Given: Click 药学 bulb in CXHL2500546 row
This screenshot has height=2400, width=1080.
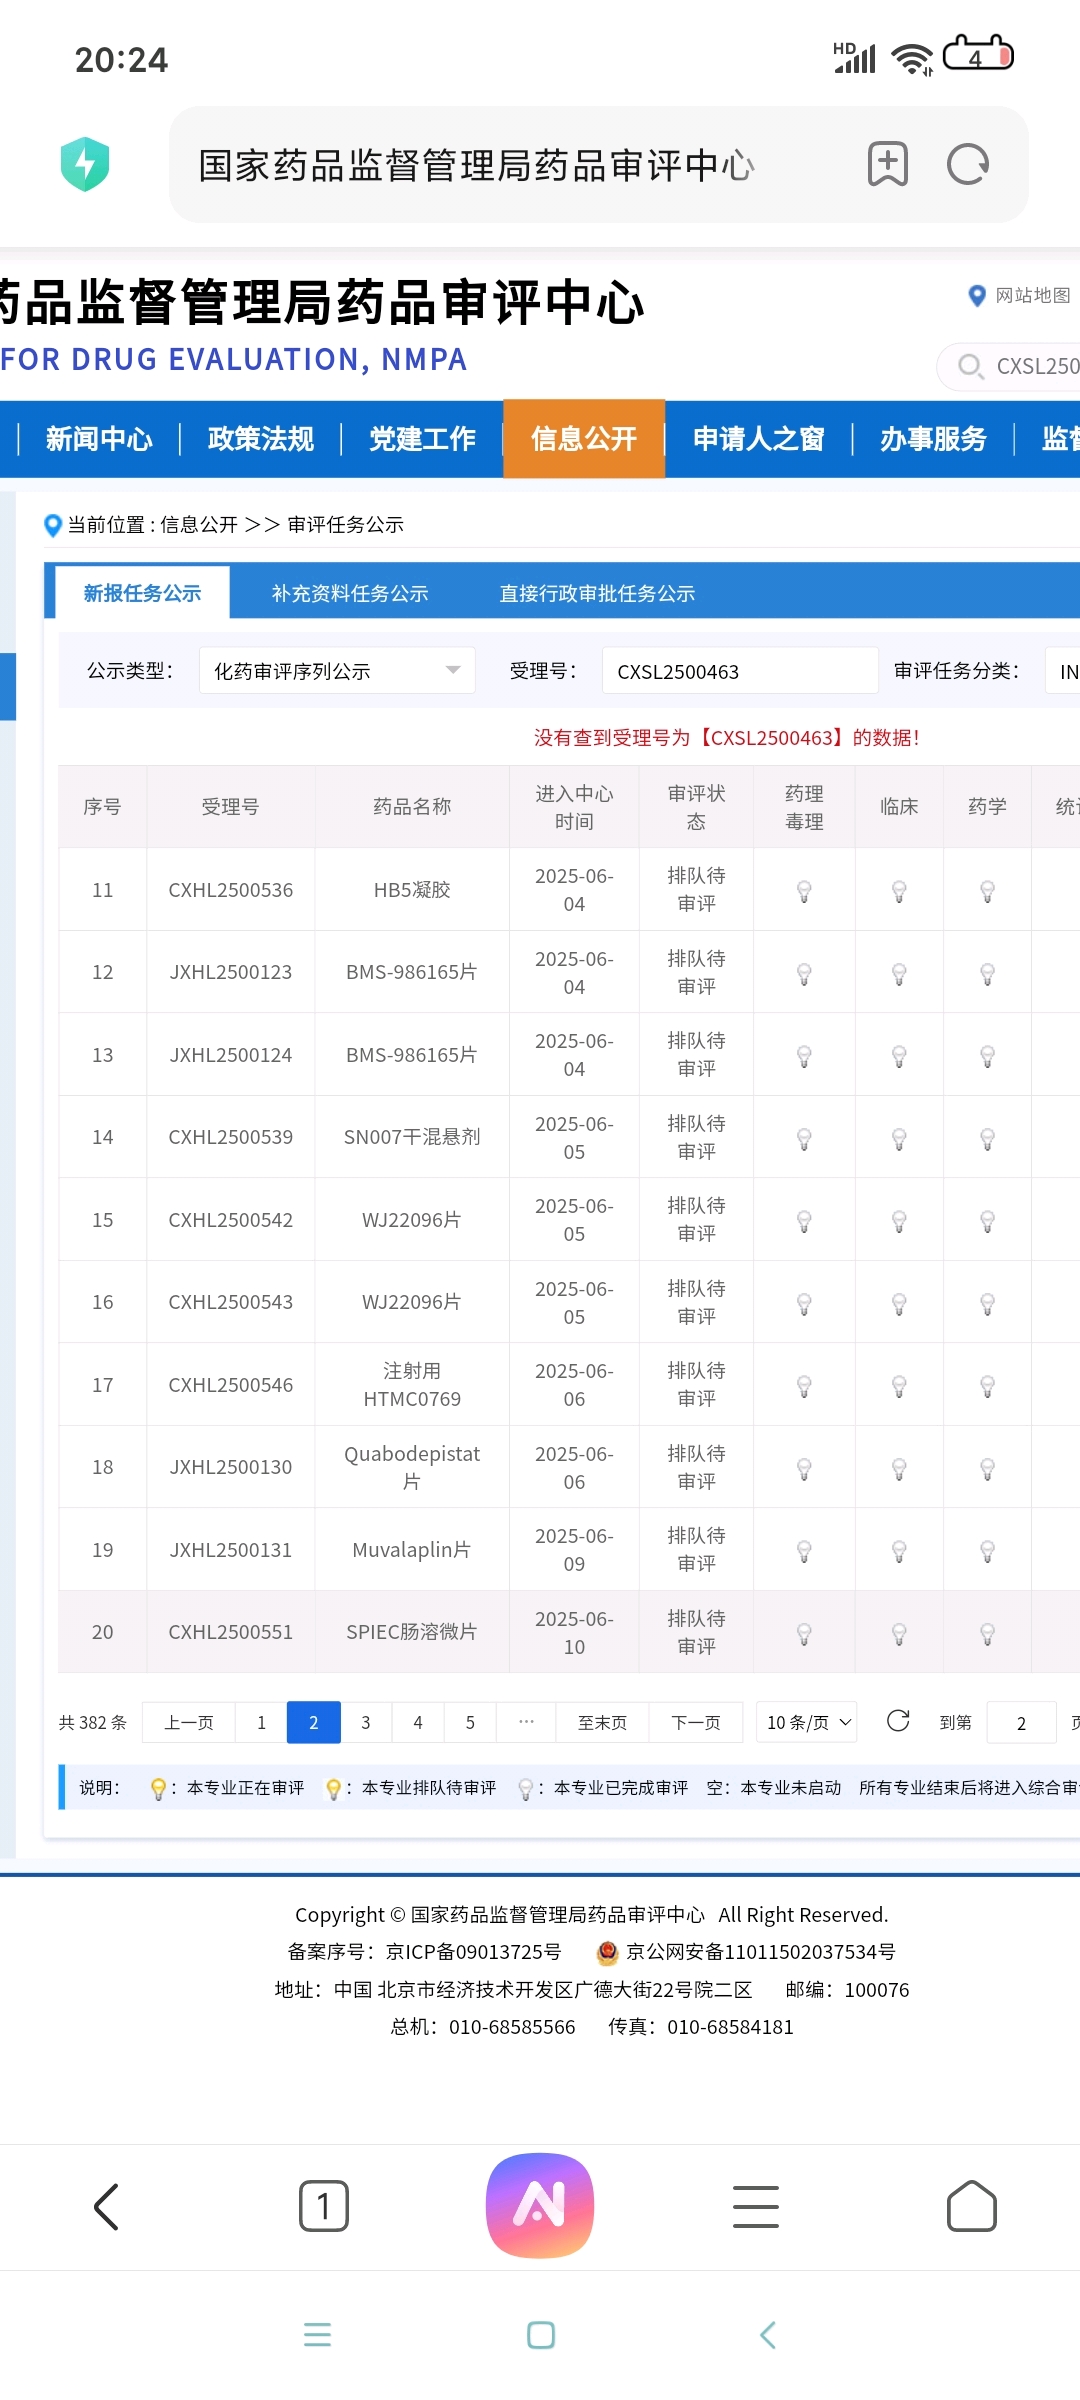Looking at the screenshot, I should click(x=987, y=1386).
